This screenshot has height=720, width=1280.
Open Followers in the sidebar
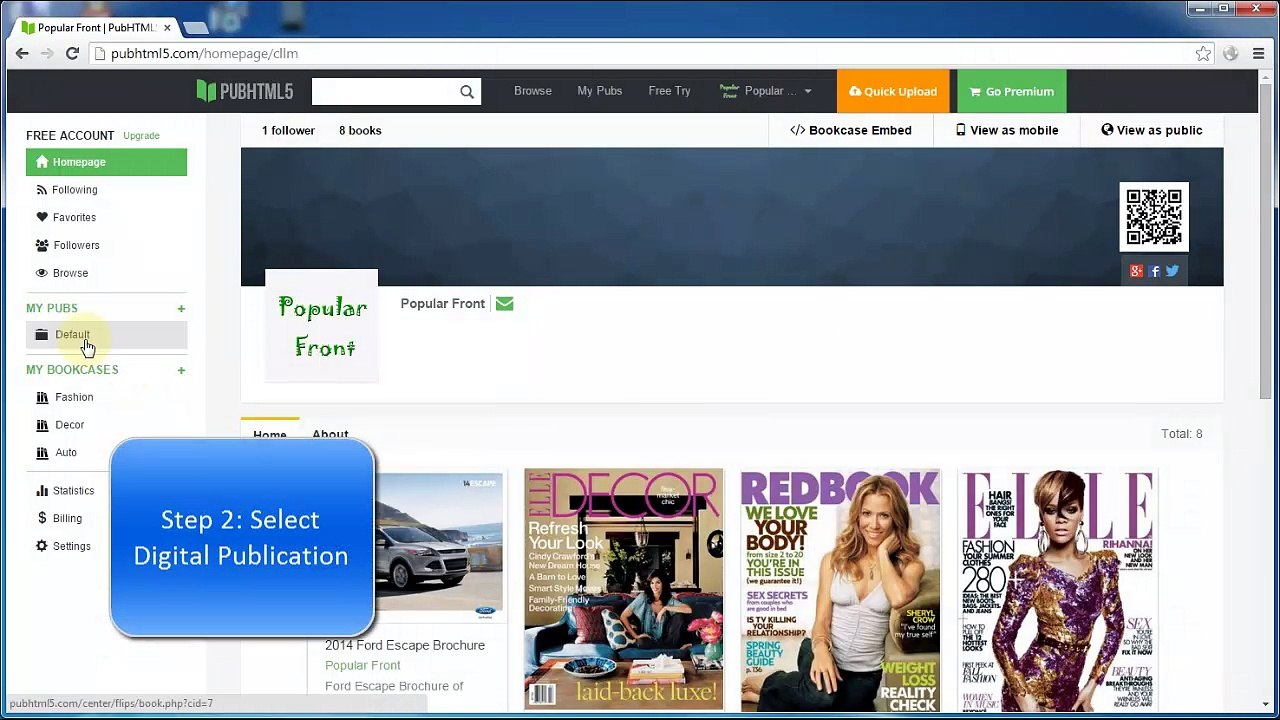click(76, 245)
